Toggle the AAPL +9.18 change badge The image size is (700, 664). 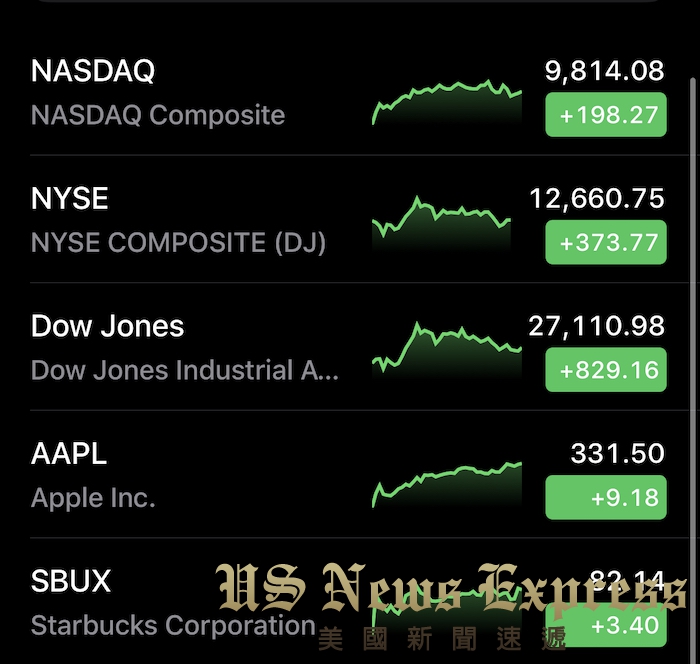pyautogui.click(x=606, y=497)
